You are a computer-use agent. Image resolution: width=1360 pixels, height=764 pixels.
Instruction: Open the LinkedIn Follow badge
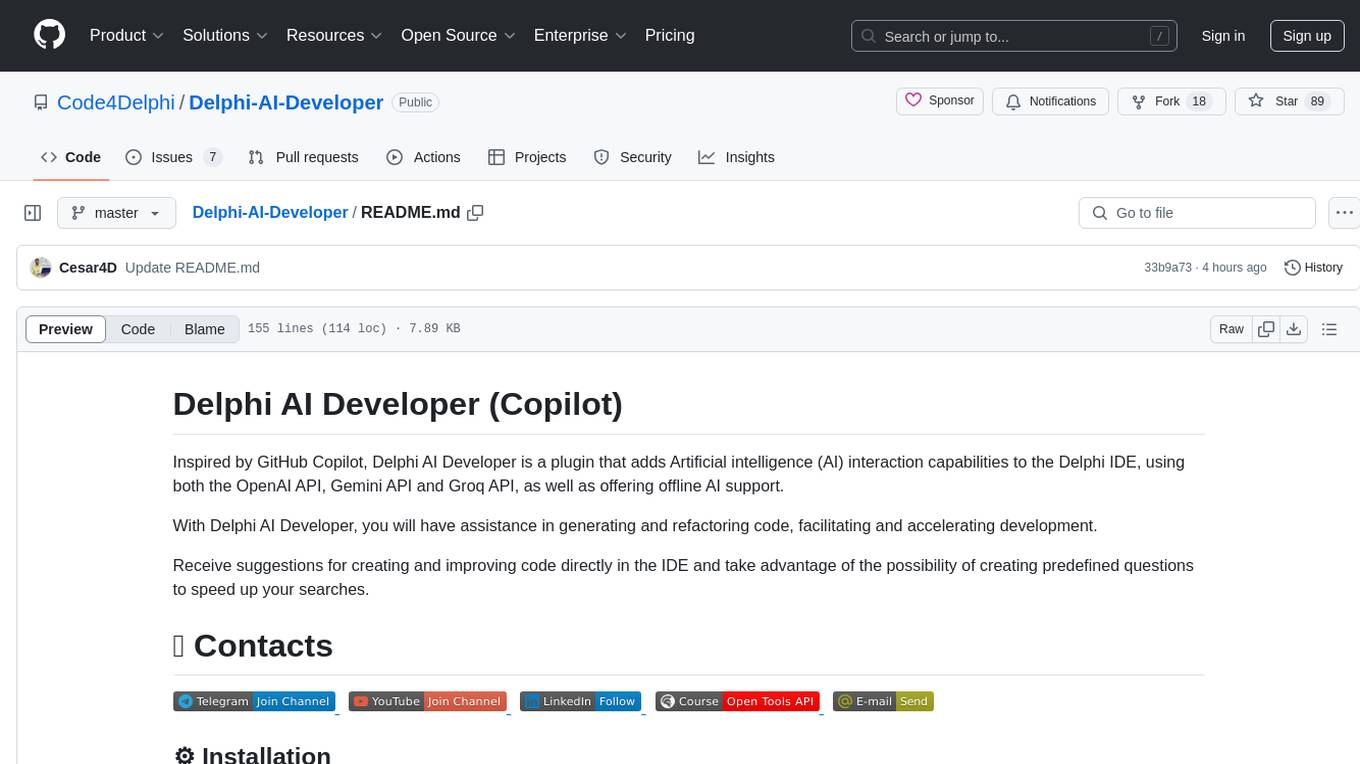click(580, 702)
